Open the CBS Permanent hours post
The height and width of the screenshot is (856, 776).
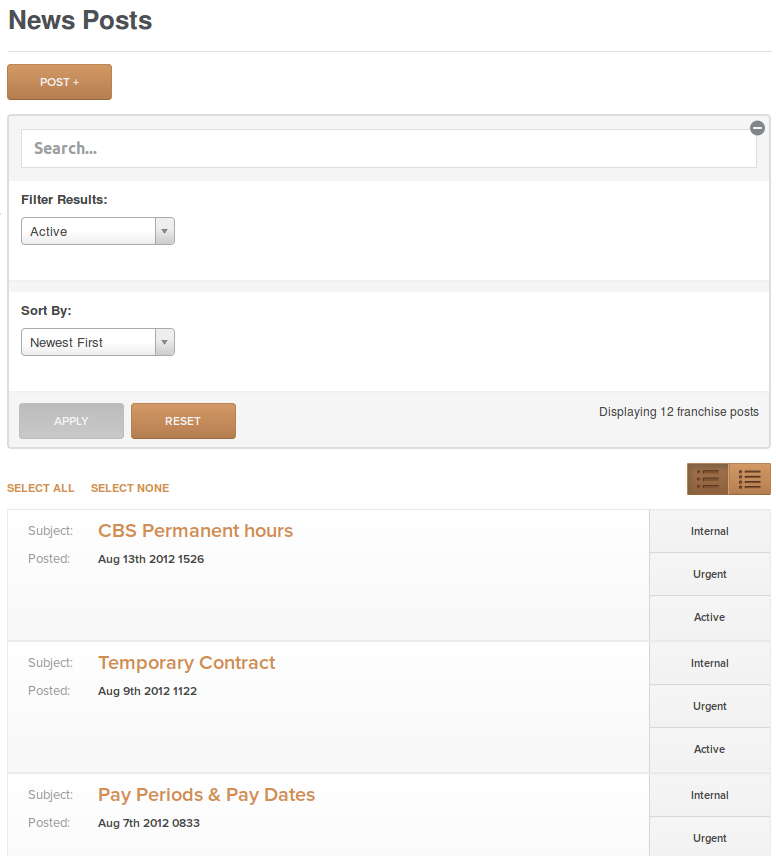point(196,531)
